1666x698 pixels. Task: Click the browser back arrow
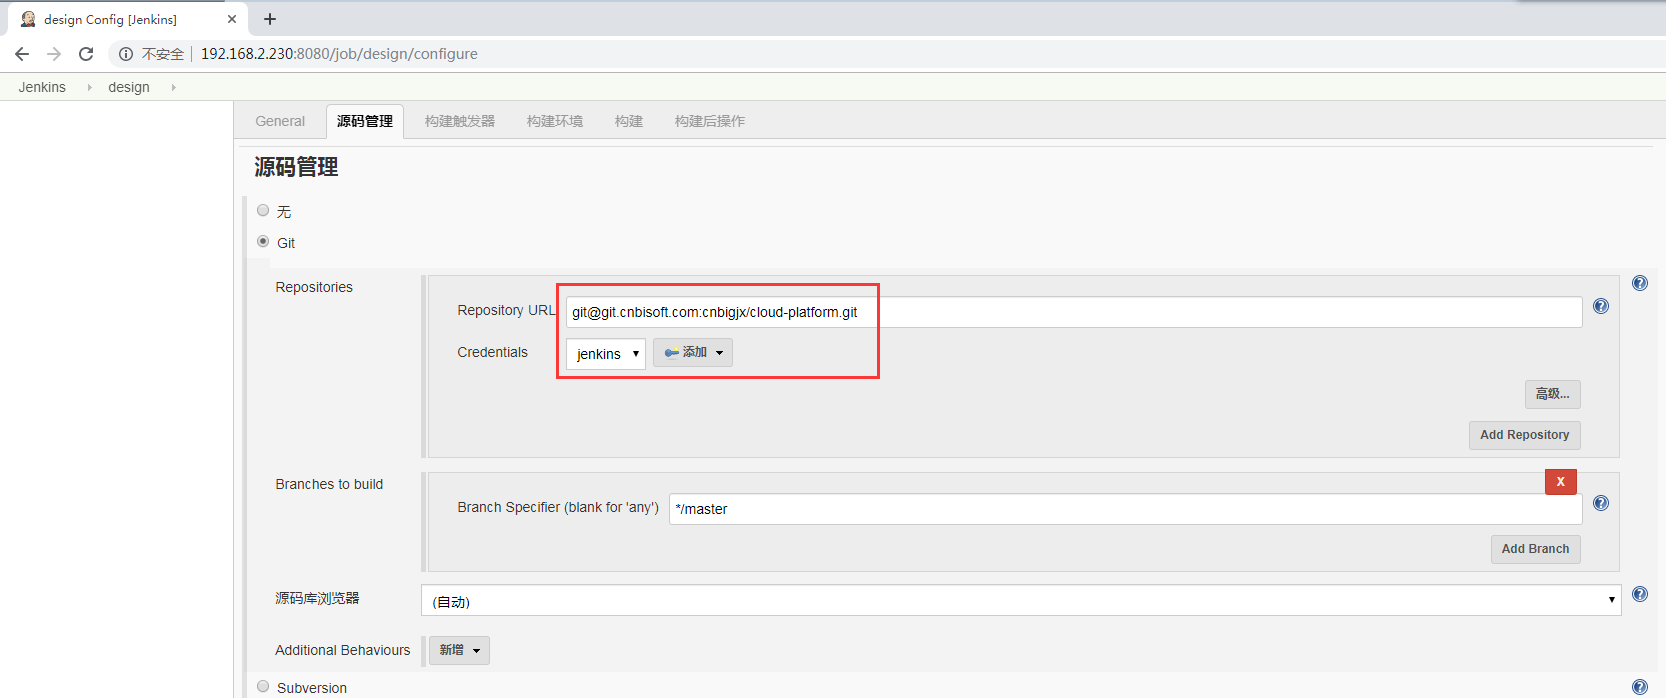point(22,54)
